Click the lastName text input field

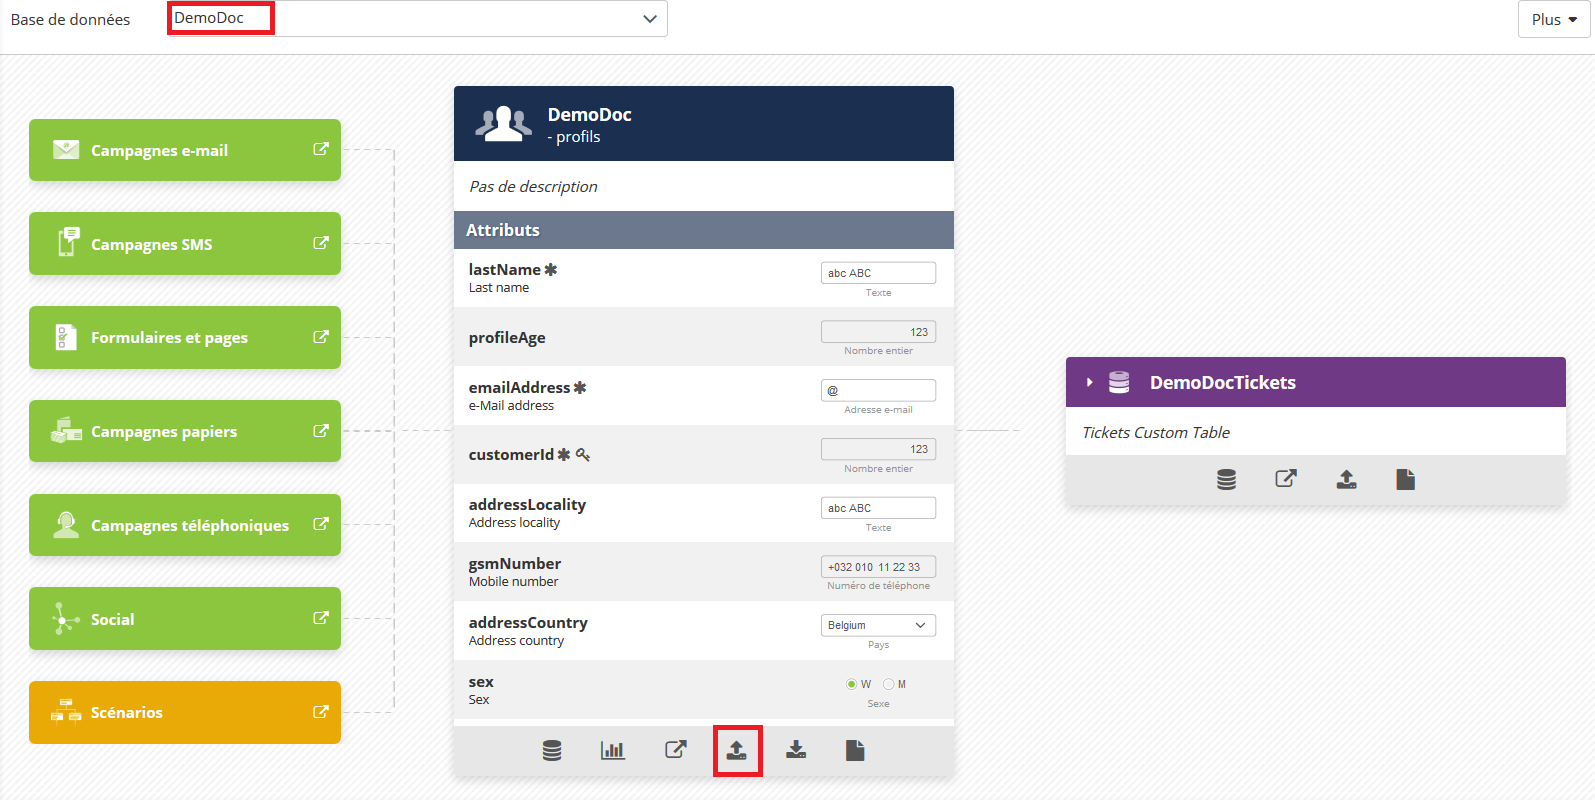tap(878, 273)
